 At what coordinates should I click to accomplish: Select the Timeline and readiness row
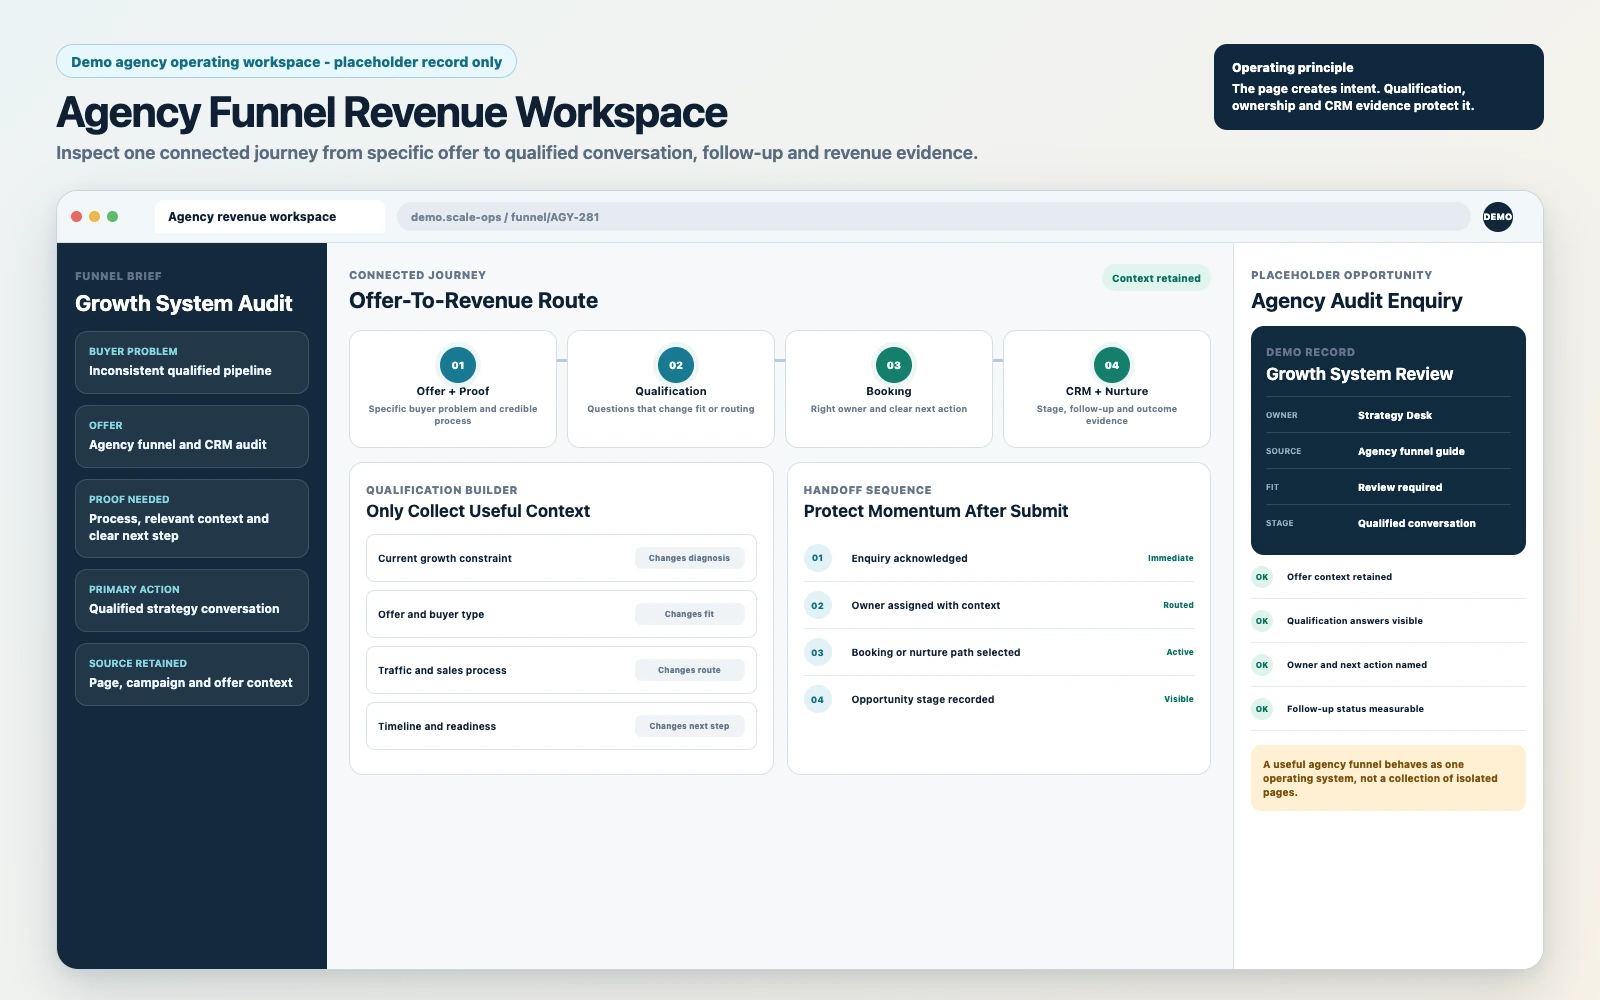coord(561,726)
